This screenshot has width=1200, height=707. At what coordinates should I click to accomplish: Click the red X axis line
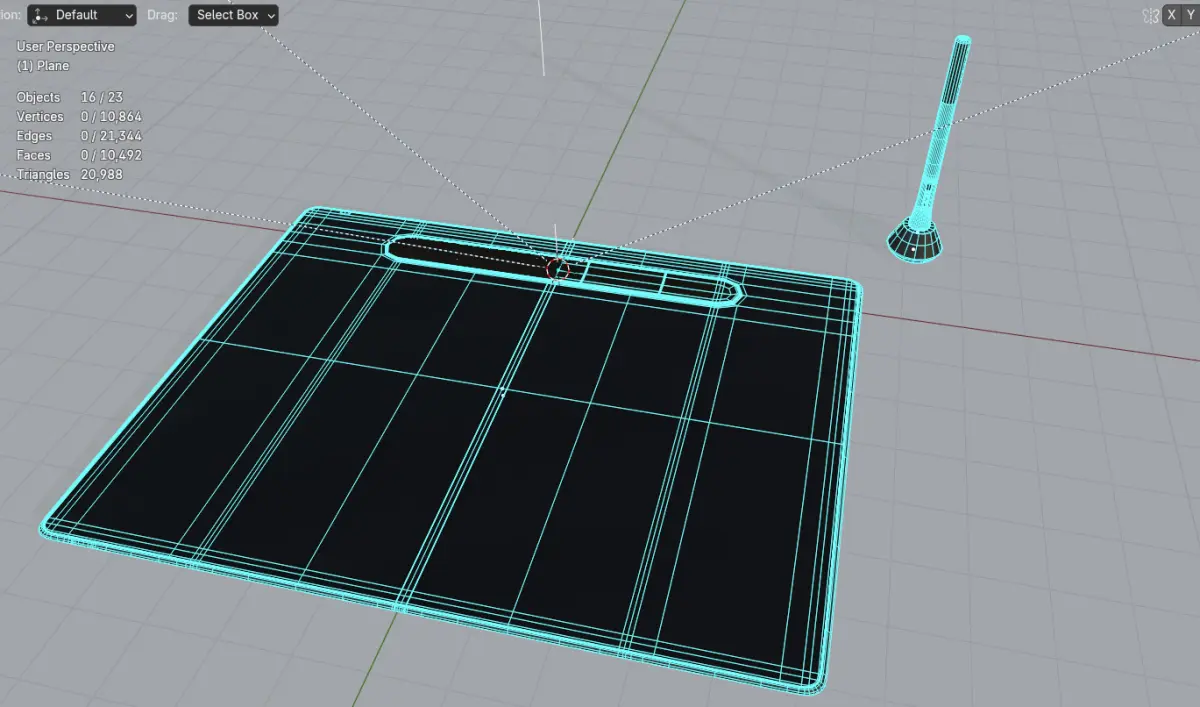1030,336
